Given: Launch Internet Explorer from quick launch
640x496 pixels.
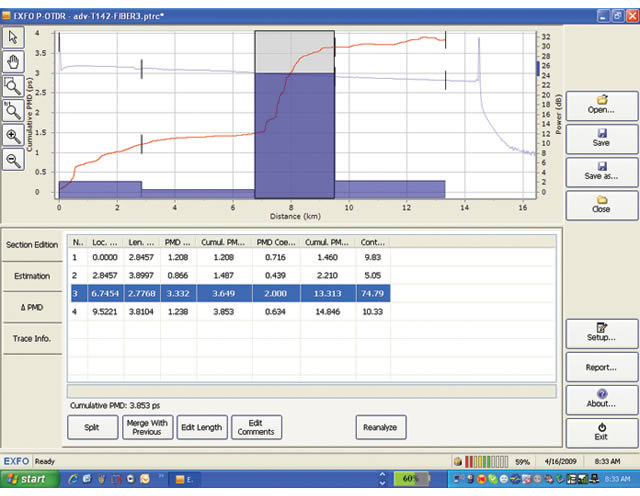Looking at the screenshot, I should [x=73, y=479].
